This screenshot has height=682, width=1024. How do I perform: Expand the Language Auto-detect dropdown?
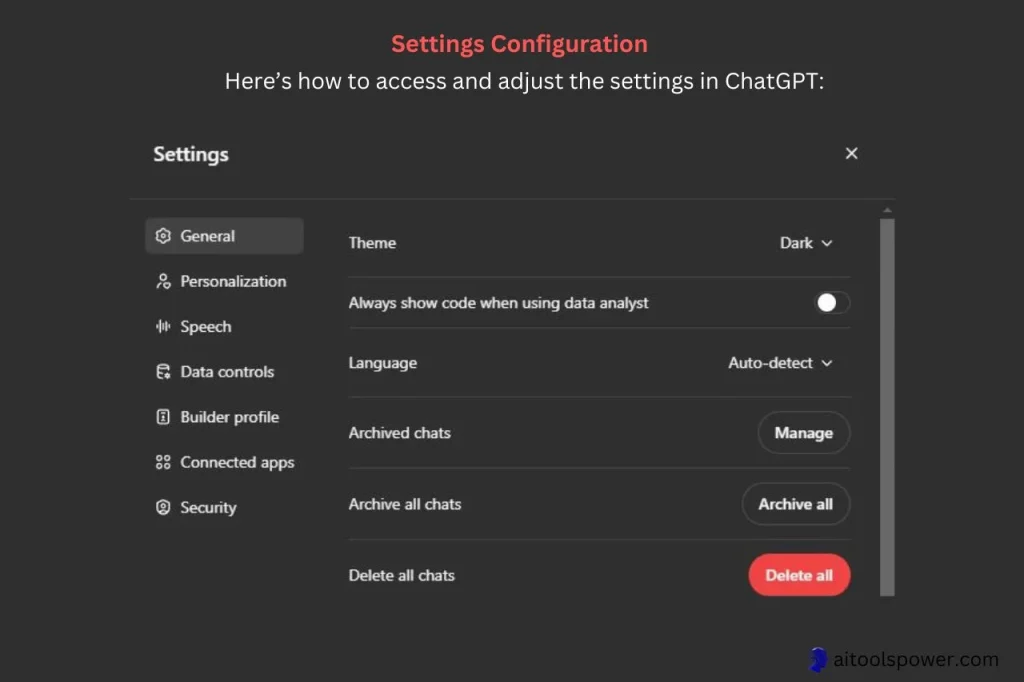pyautogui.click(x=780, y=363)
